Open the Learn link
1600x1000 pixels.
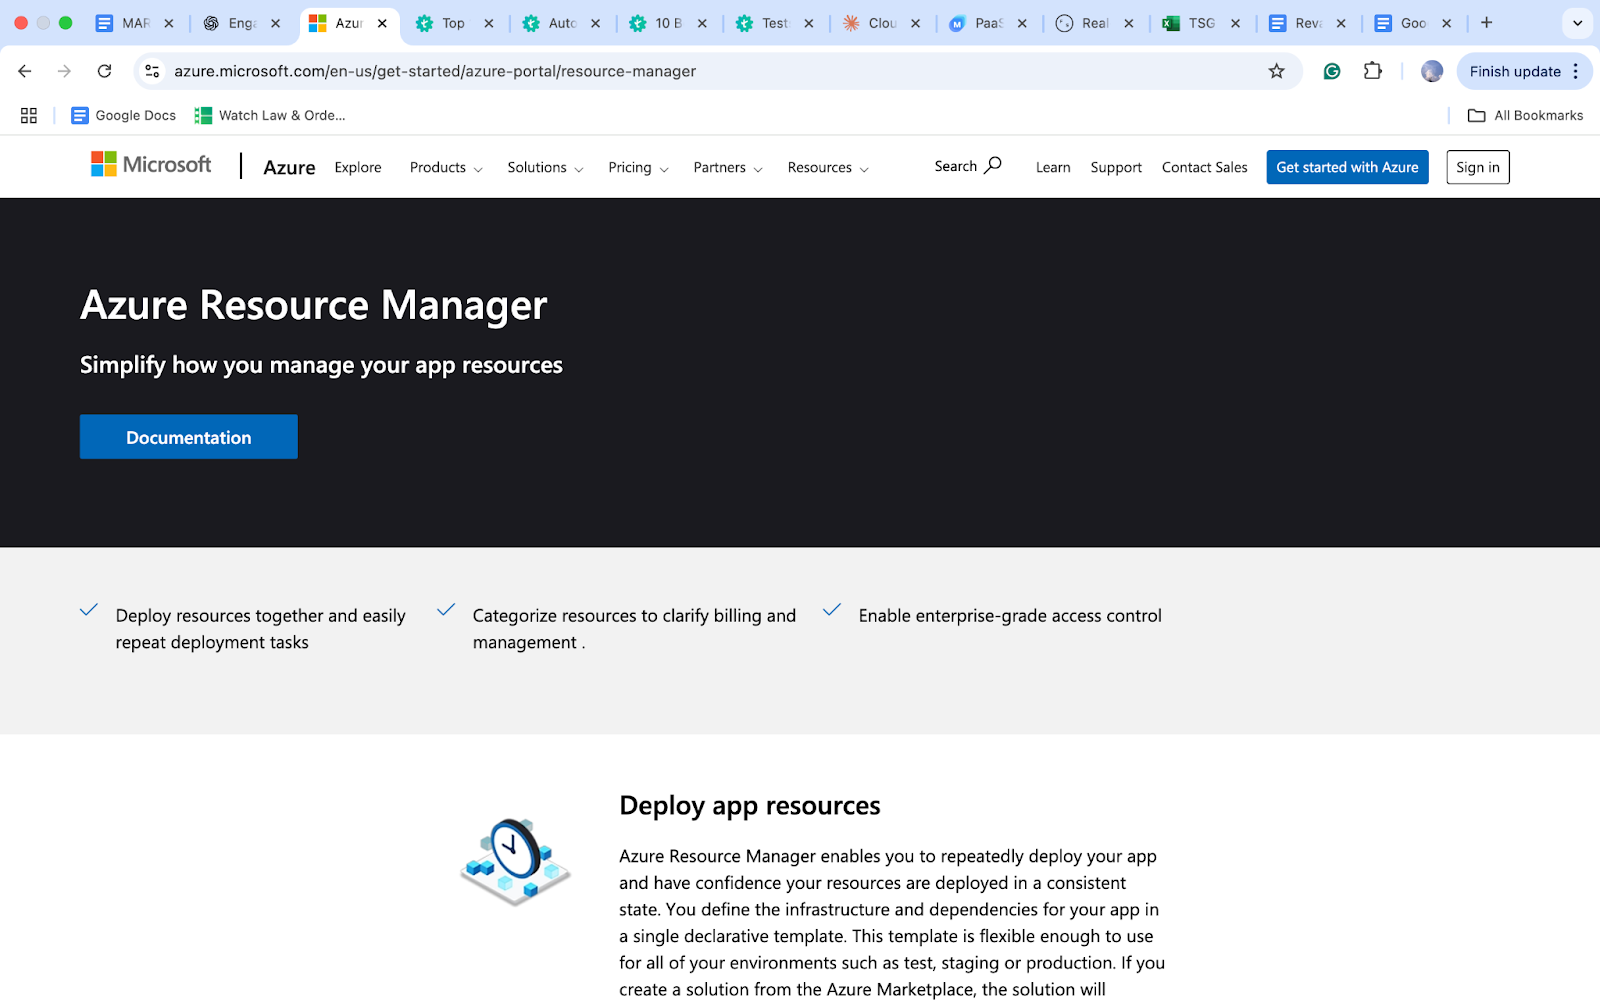tap(1053, 167)
